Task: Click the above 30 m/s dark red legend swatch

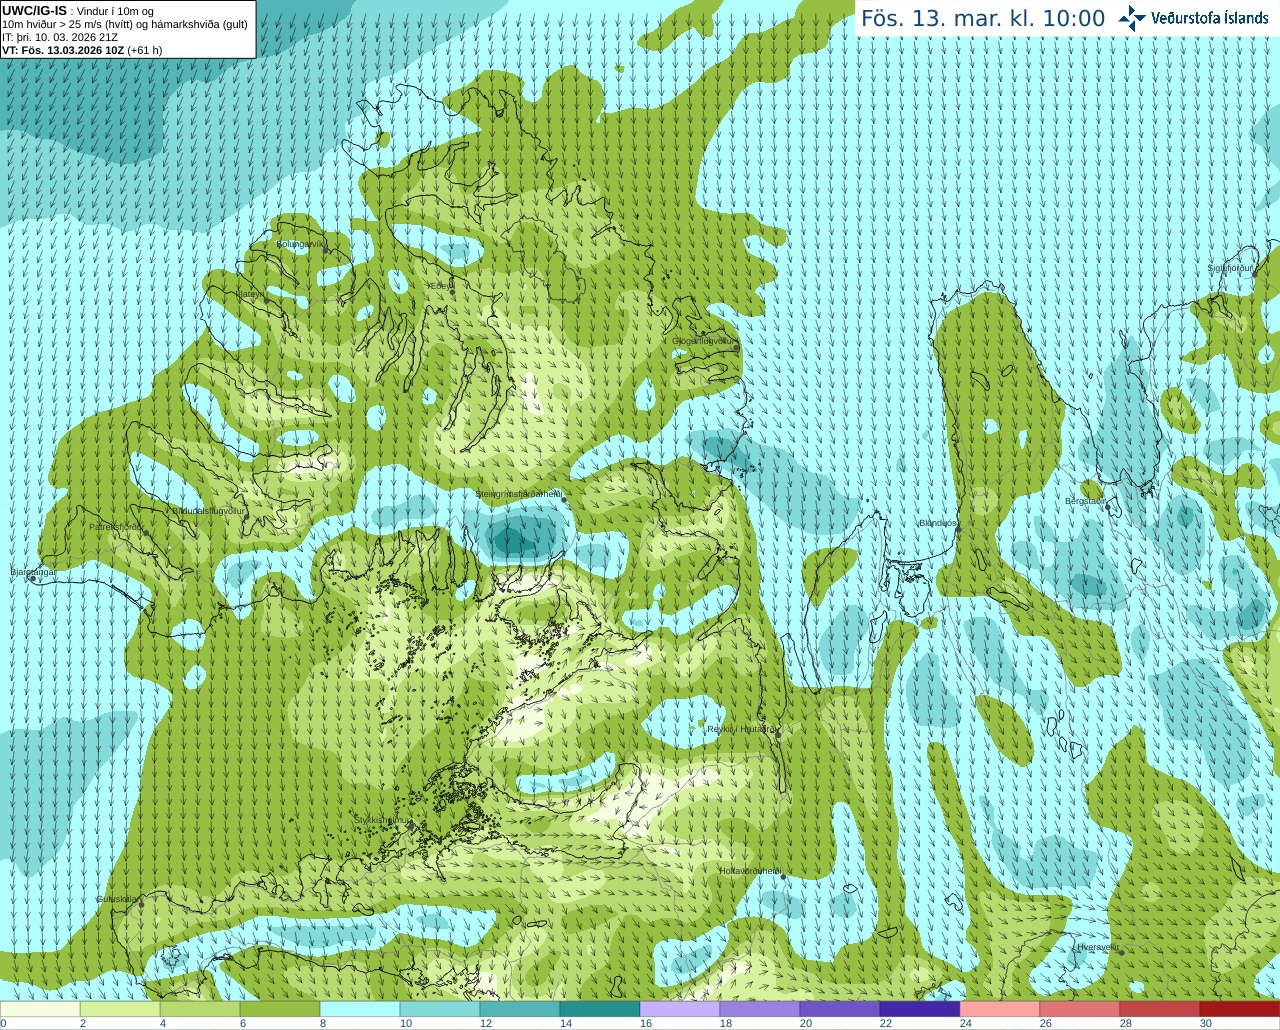Action: 1240,1009
